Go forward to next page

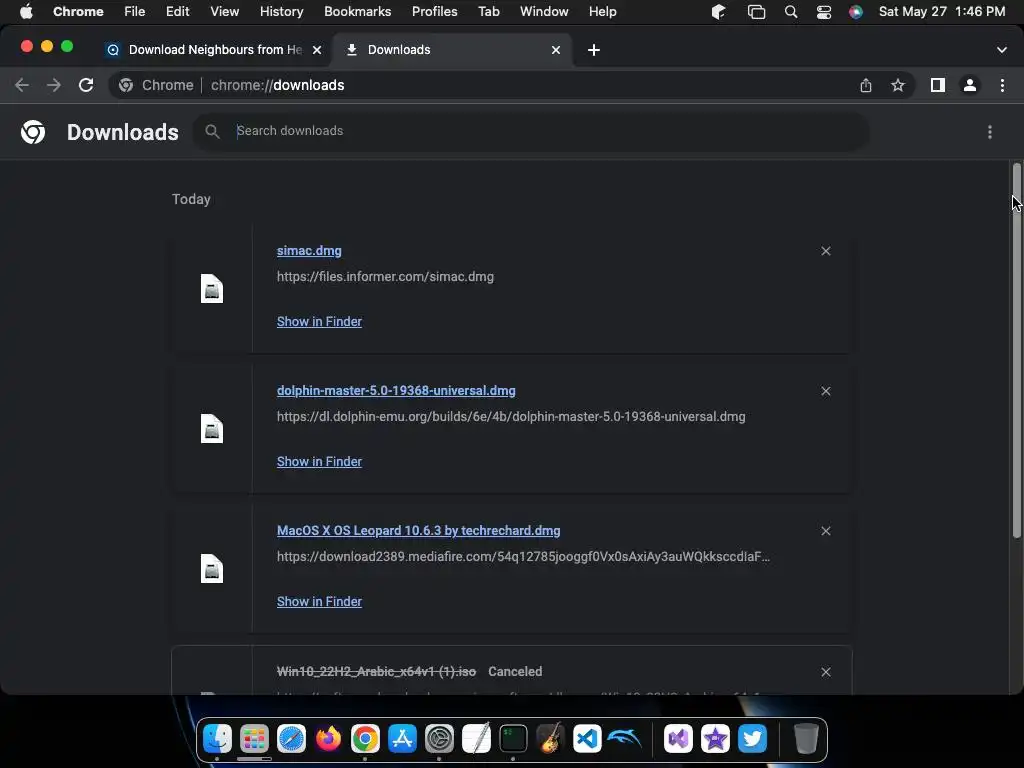[x=54, y=86]
